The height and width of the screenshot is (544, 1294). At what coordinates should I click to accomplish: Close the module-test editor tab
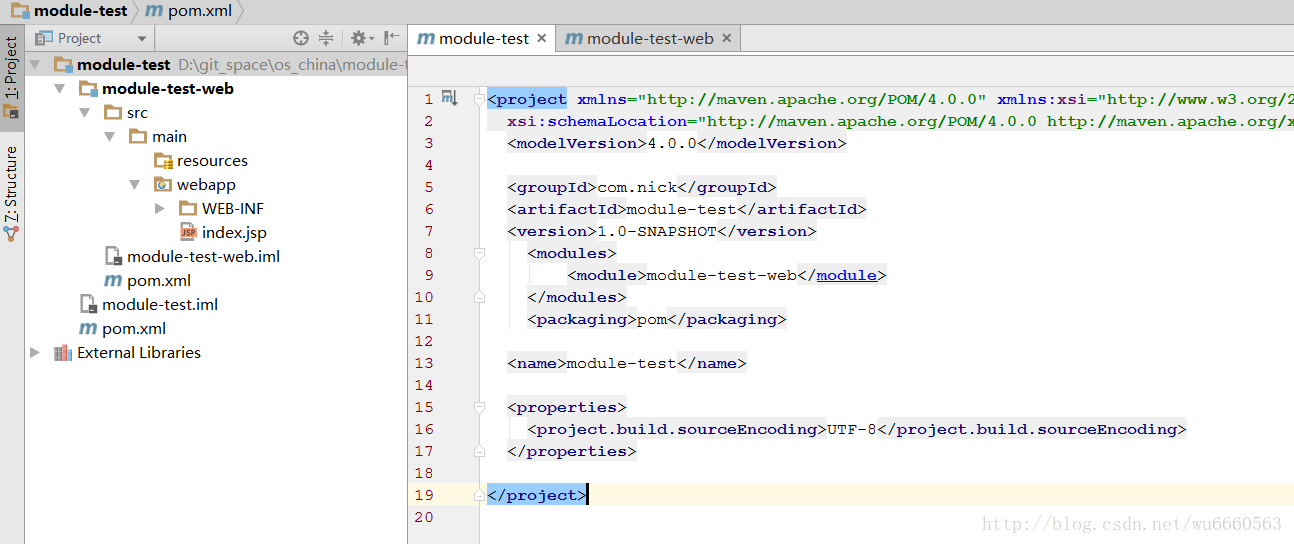(x=542, y=38)
